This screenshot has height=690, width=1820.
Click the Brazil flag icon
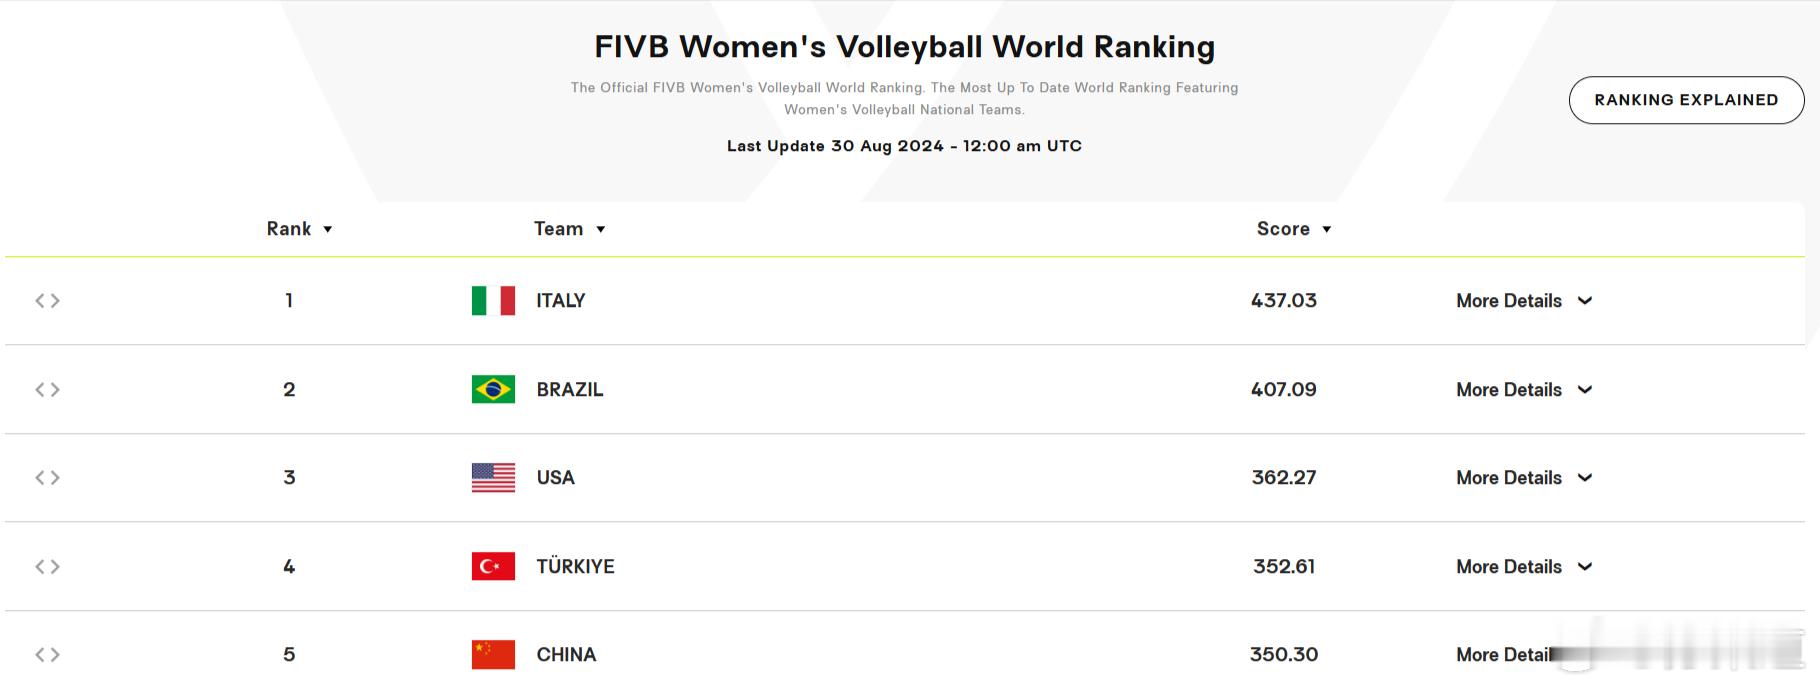point(493,389)
